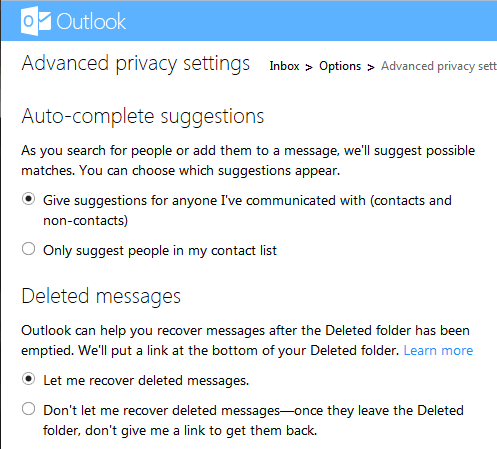Choose the only-my-contact-list radio circle
Viewport: 497px width, 449px height.
29,249
